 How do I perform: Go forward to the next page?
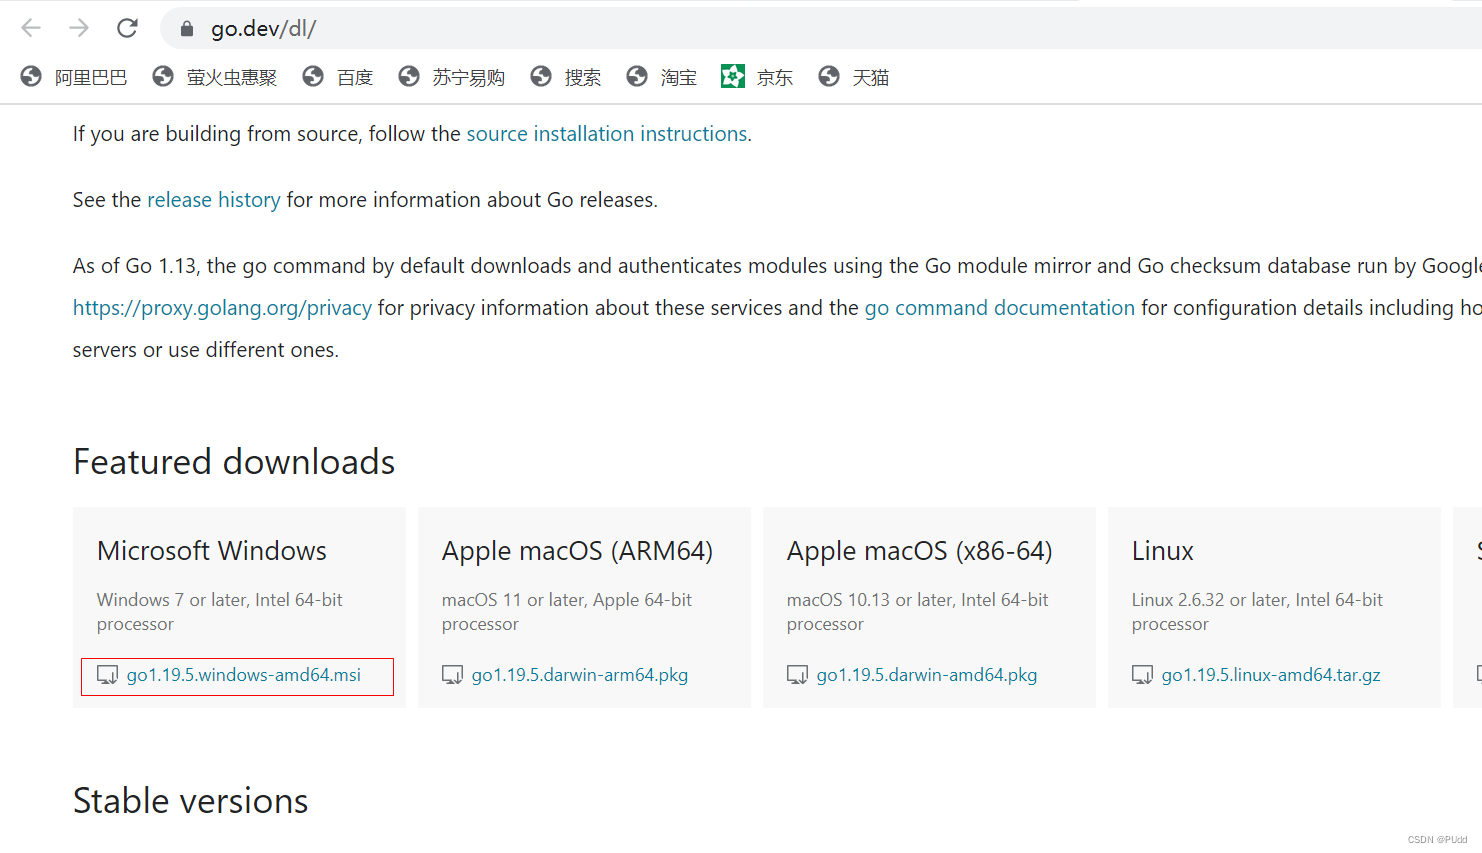pyautogui.click(x=79, y=28)
